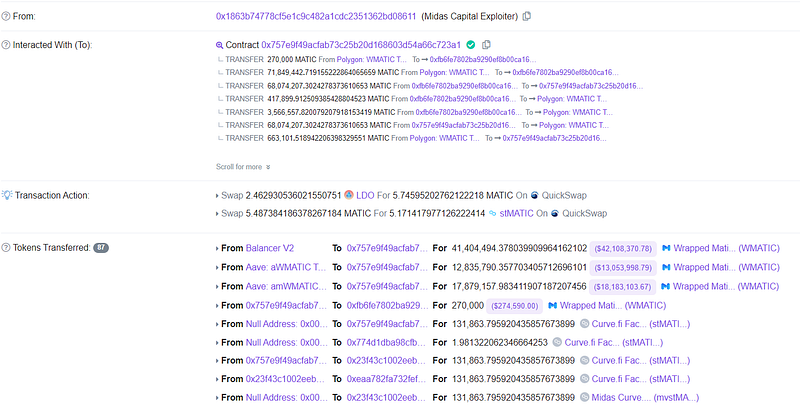
Task: Click the green verified checkmark beside contract
Action: pos(471,45)
